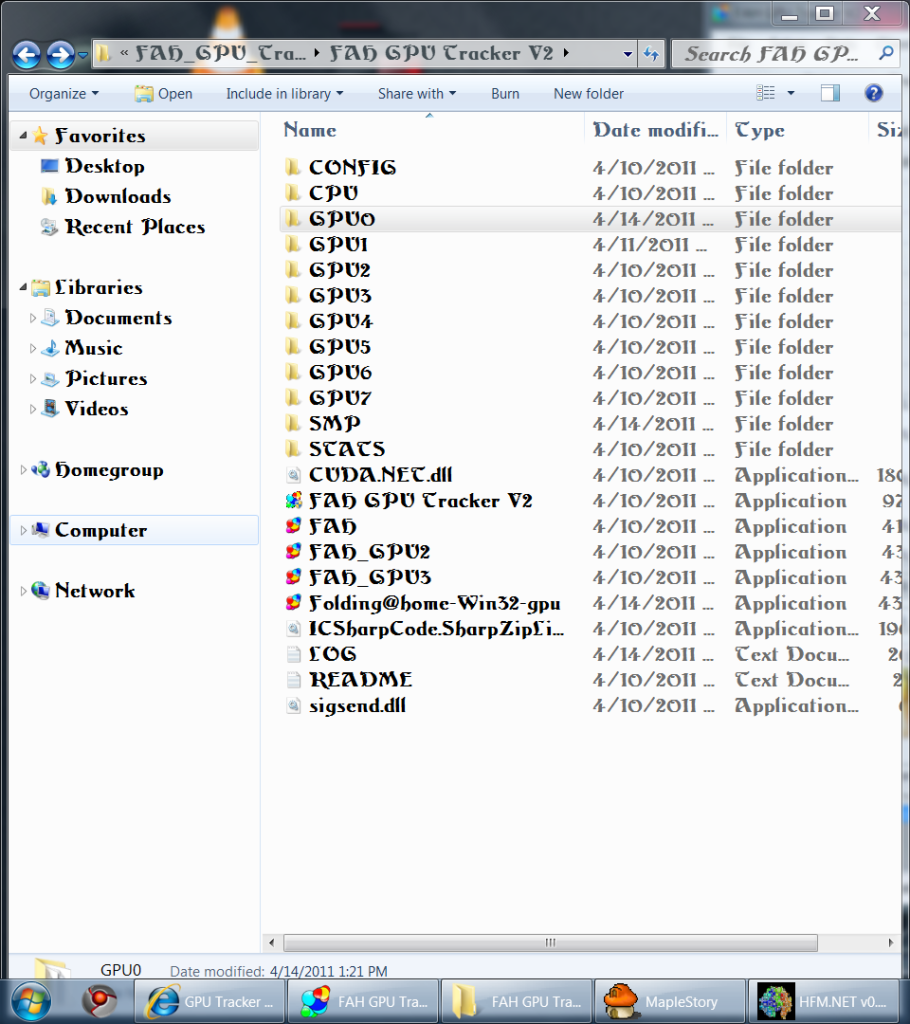Select Desktop in Favorites
910x1024 pixels.
(92, 167)
